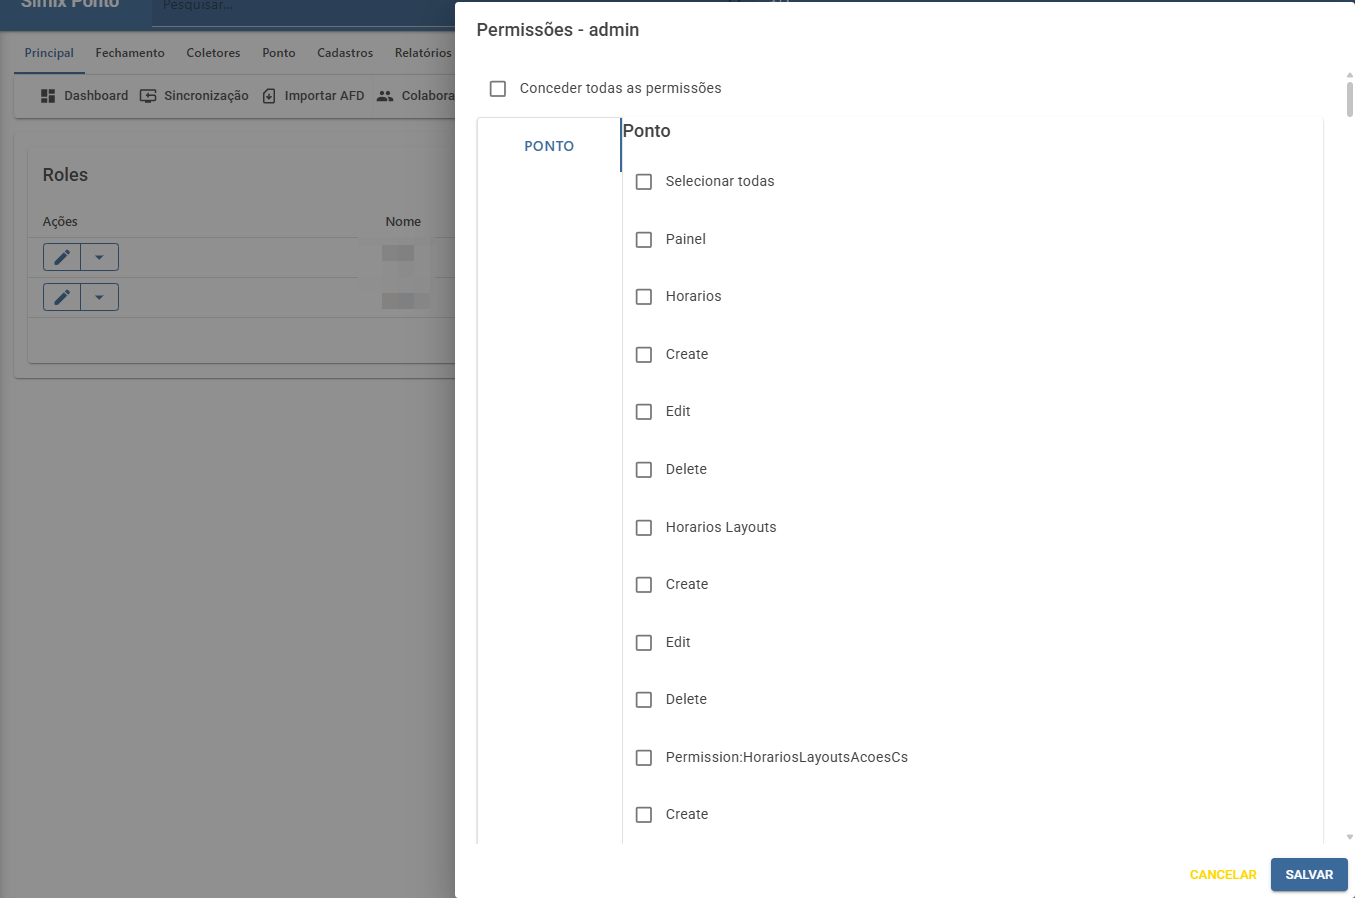Tick Create checkbox under Permission:HorariosLayoutsAcoesCs
Viewport: 1355px width, 898px height.
pyautogui.click(x=644, y=815)
